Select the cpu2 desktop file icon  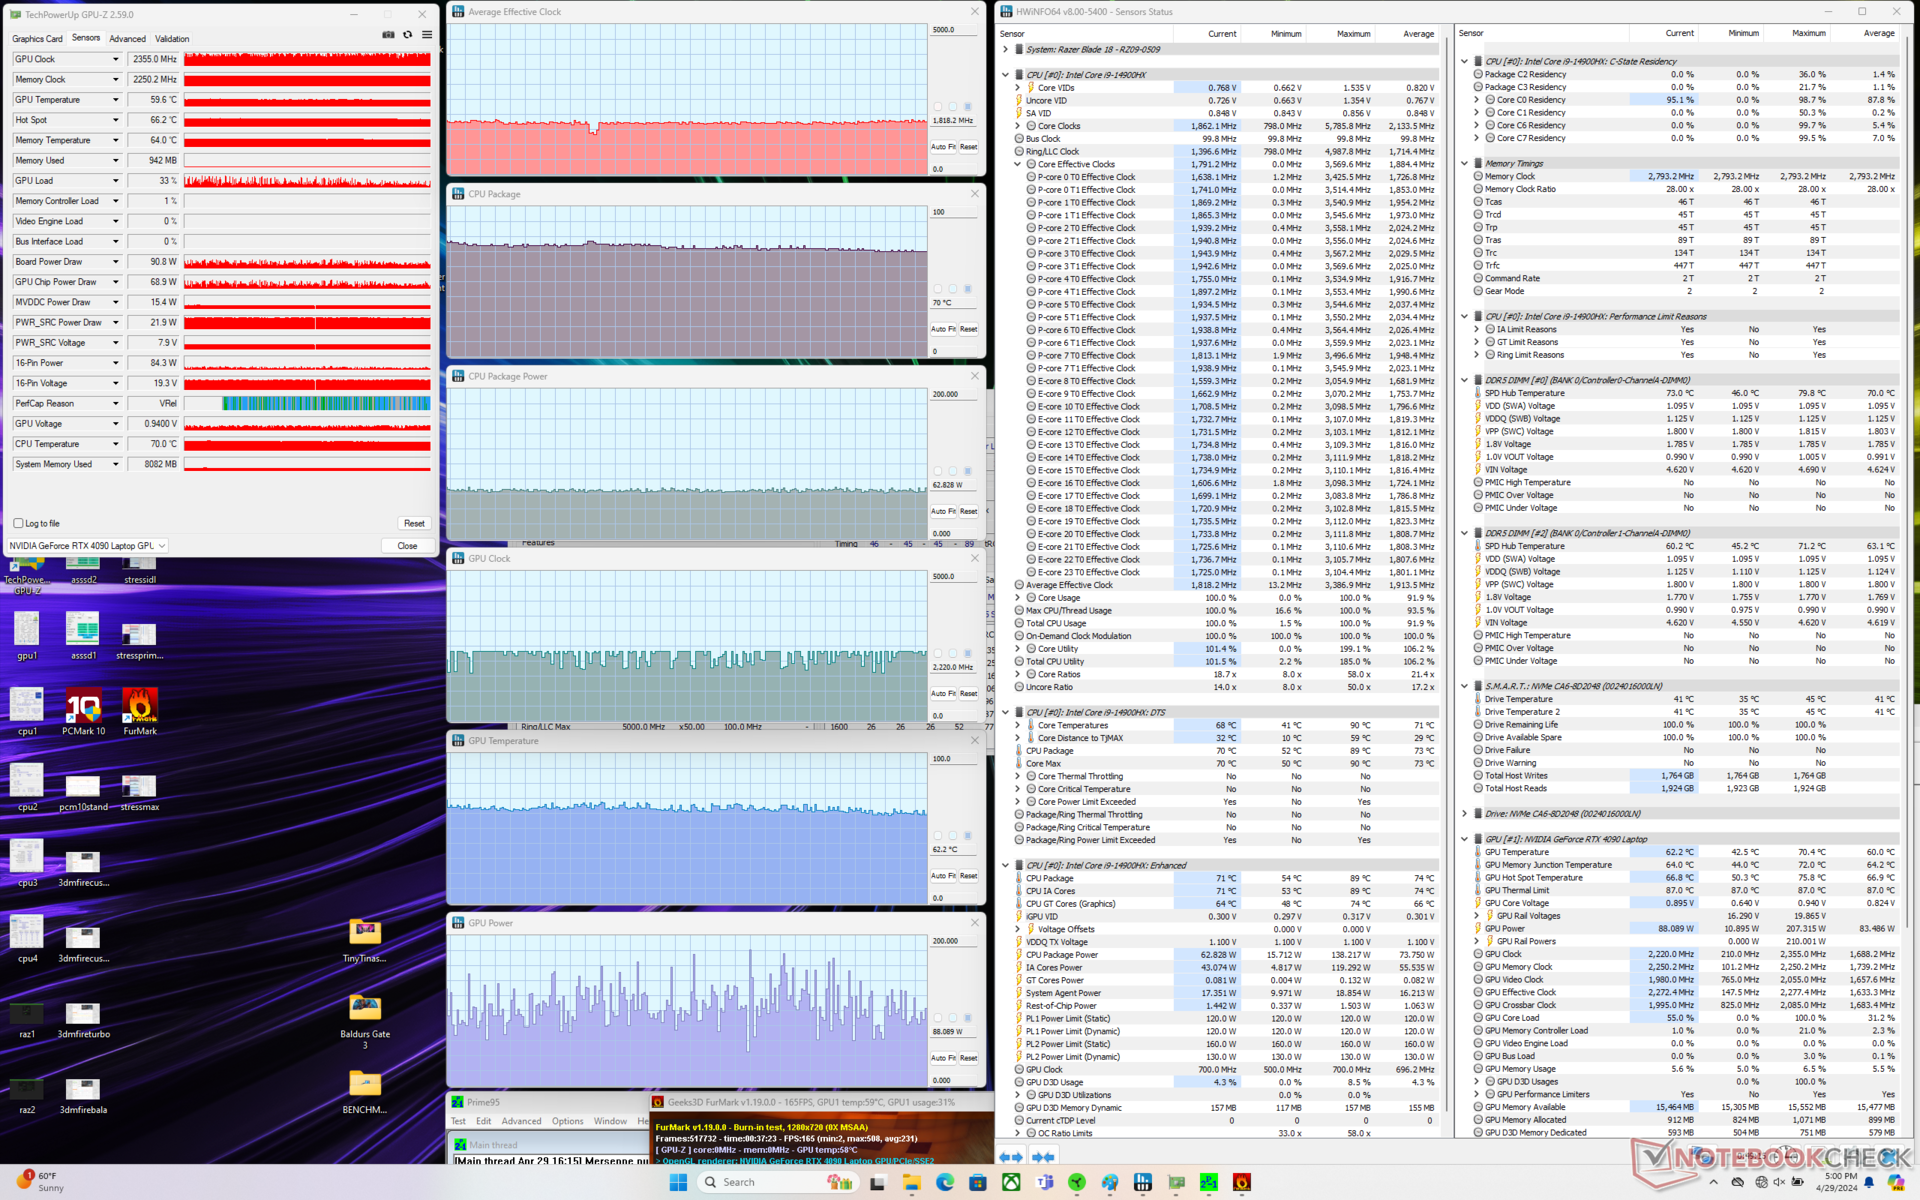(27, 787)
